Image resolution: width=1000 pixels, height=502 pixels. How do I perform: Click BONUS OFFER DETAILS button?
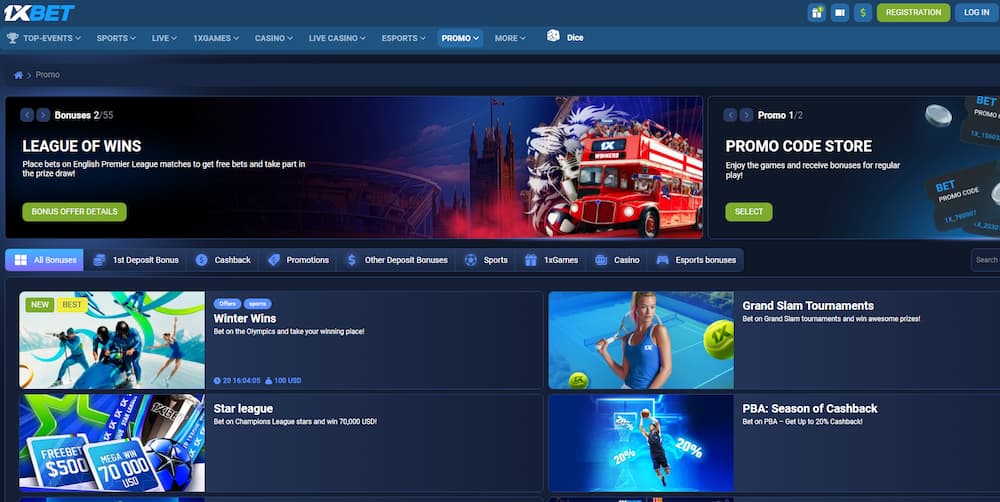tap(75, 212)
